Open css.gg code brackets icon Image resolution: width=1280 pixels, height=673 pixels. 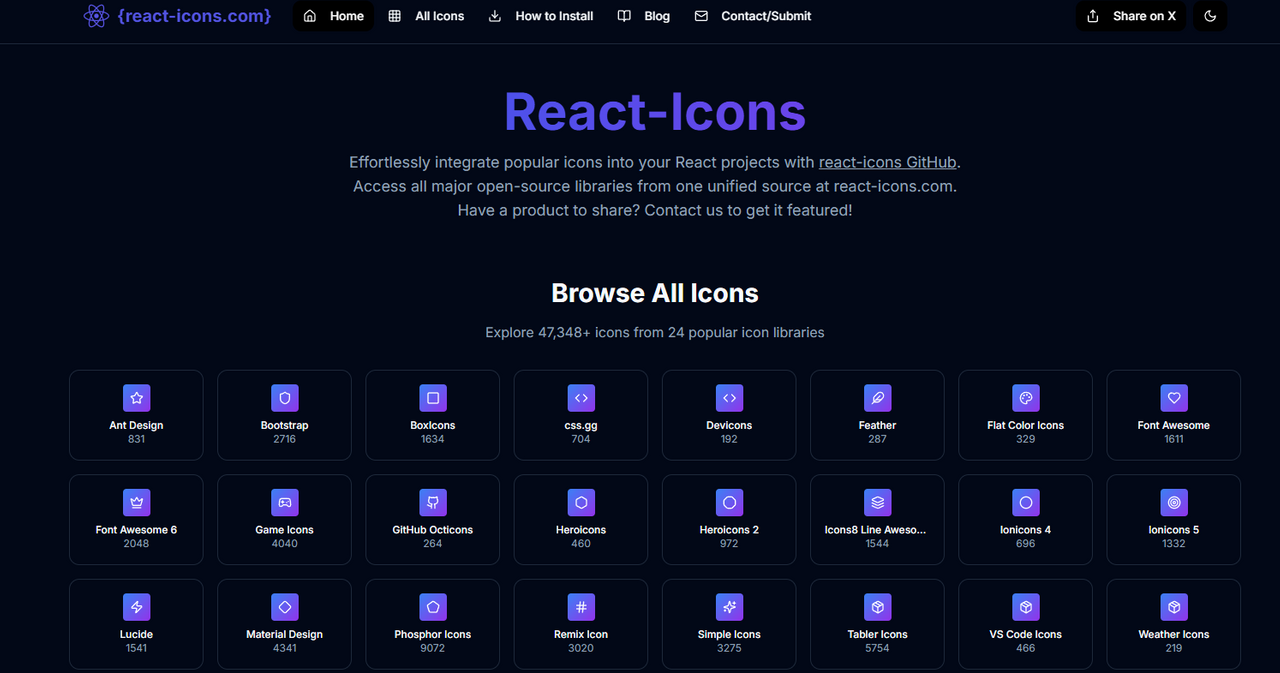(581, 398)
